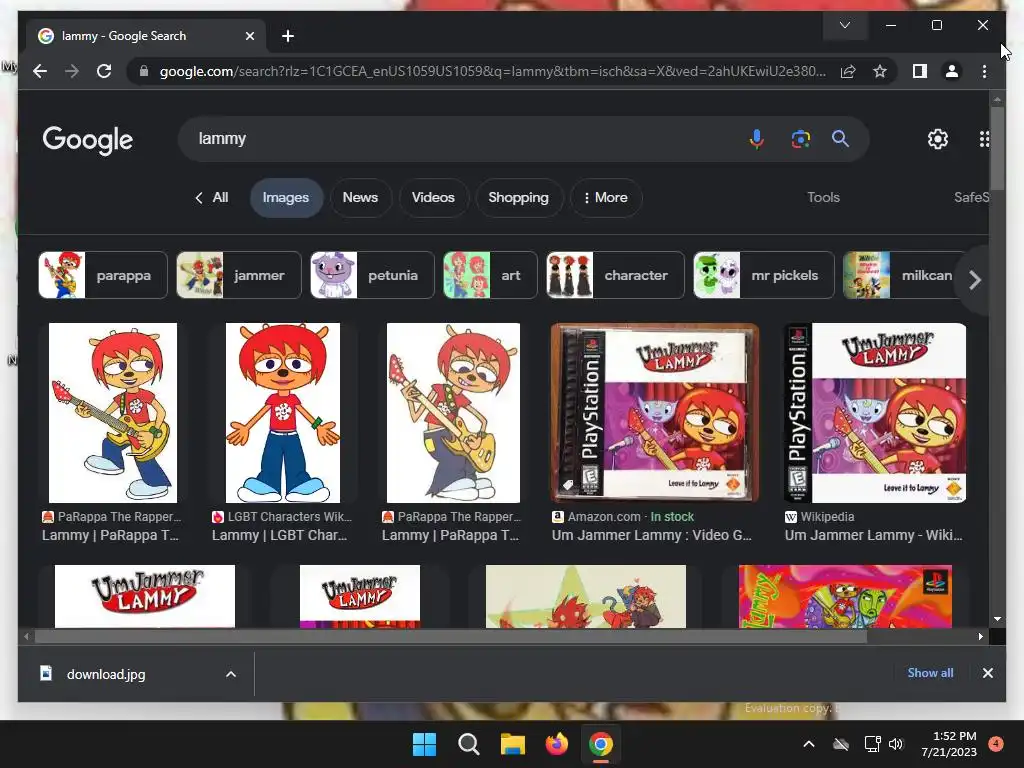This screenshot has height=768, width=1024.
Task: Select the Images tab
Action: (x=286, y=197)
